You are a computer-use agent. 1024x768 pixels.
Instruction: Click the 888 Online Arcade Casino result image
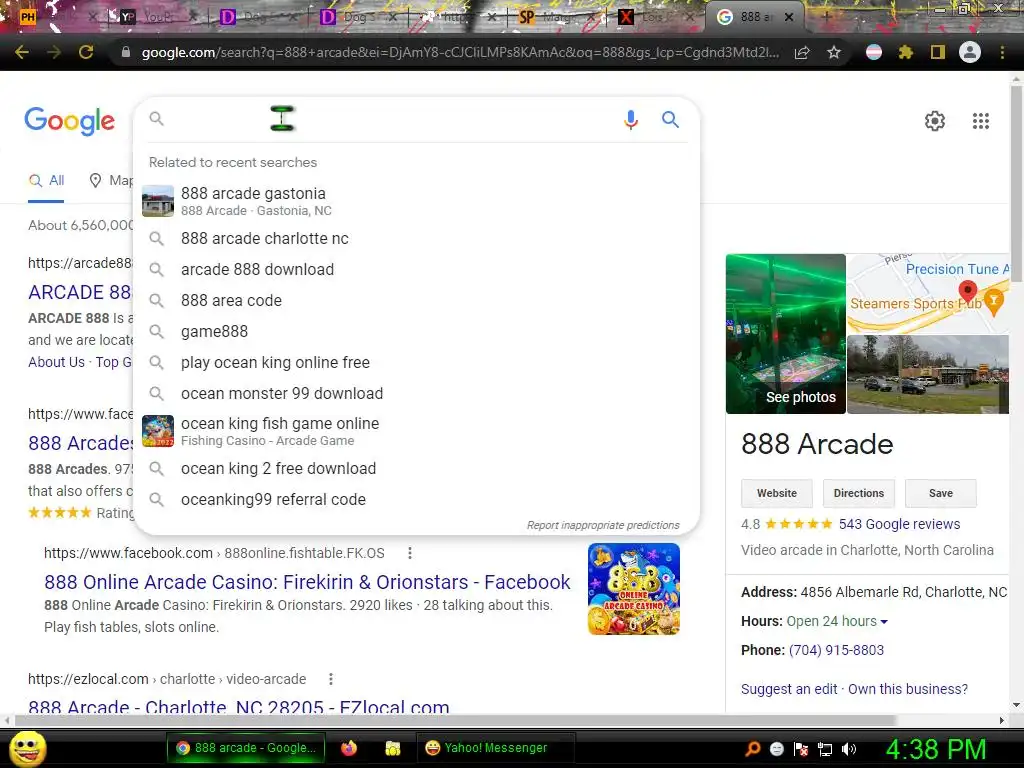tap(633, 589)
